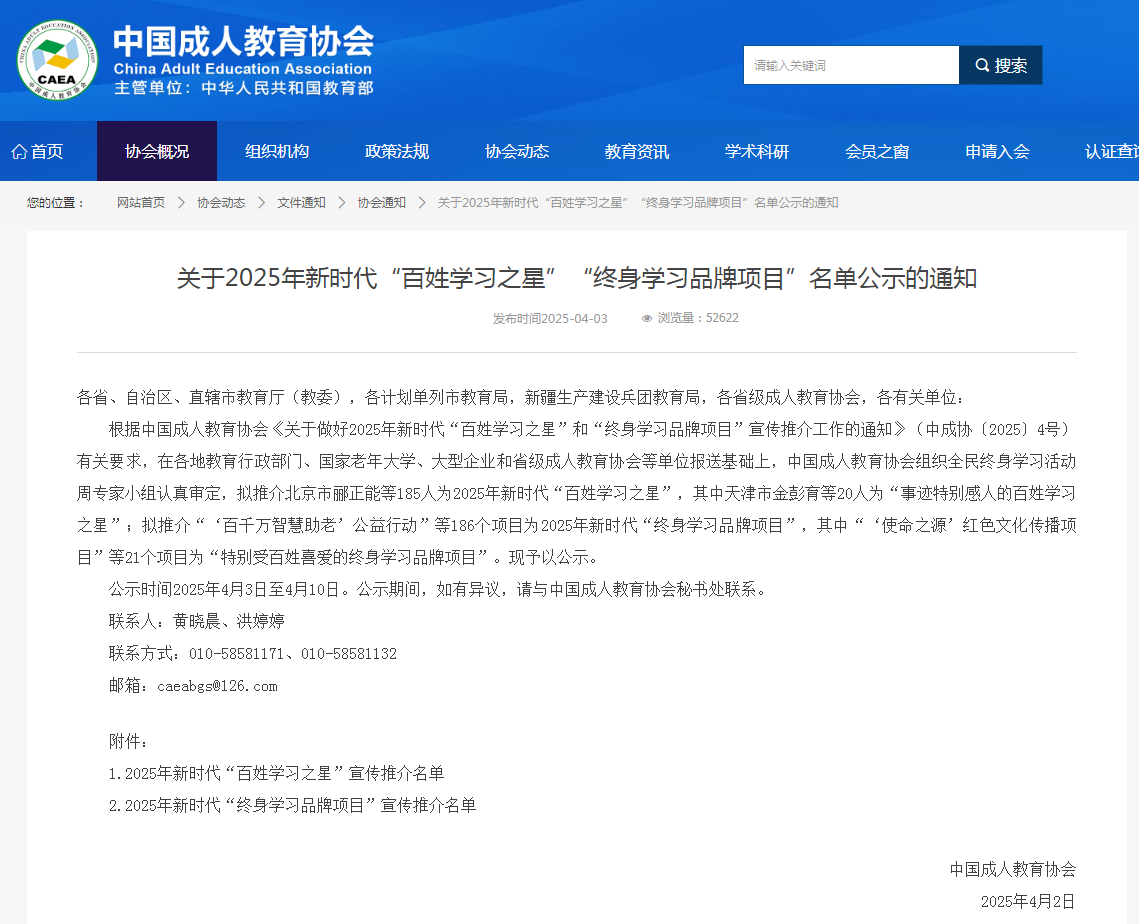Image resolution: width=1139 pixels, height=924 pixels.
Task: Click 主管单位：中华人民共和国教育部 text in header
Action: [x=243, y=88]
